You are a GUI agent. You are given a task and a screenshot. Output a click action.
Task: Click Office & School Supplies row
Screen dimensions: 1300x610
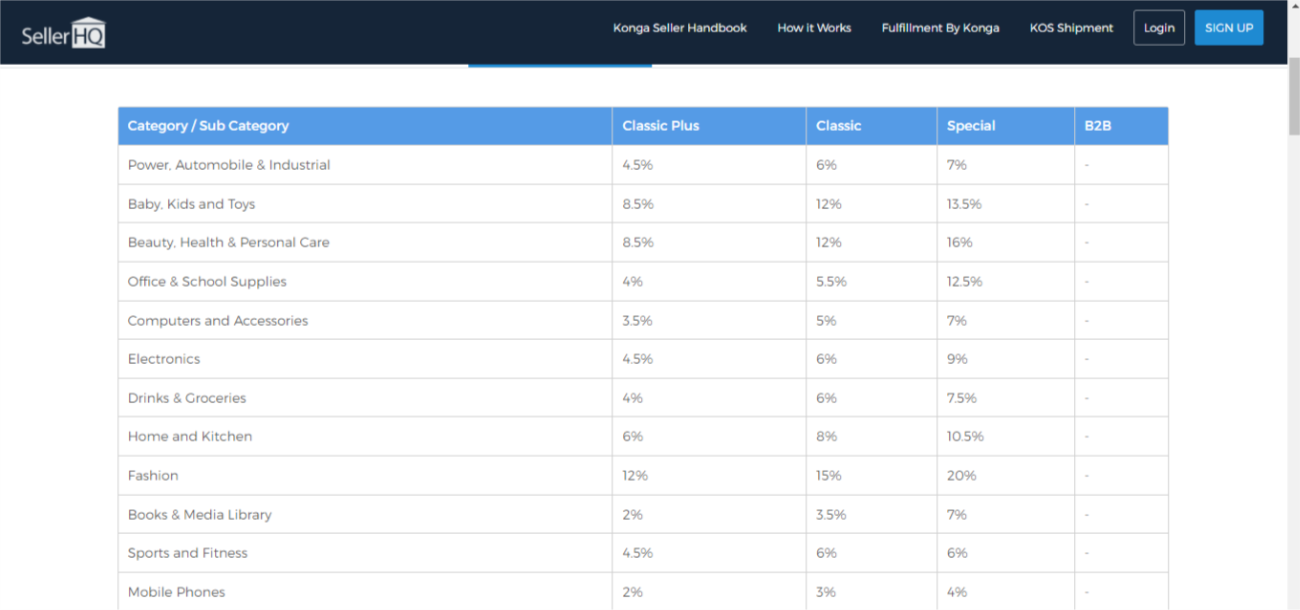pyautogui.click(x=643, y=281)
